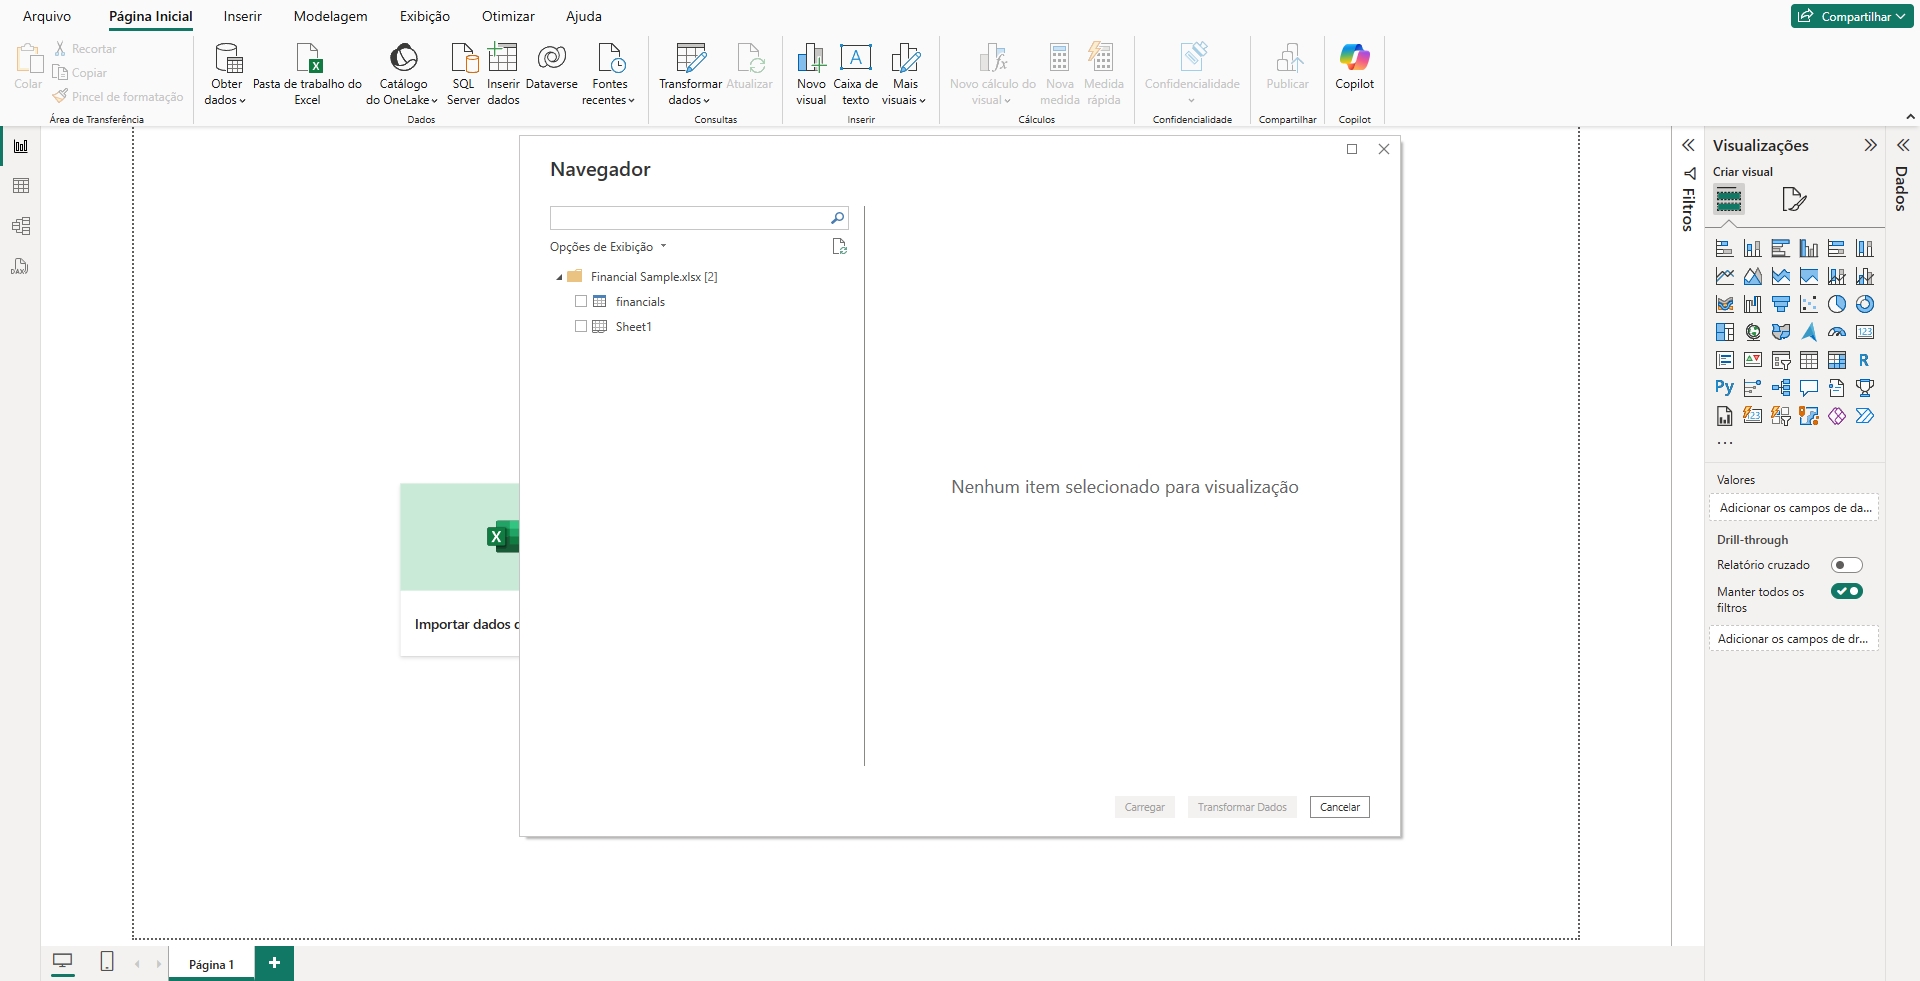Select Power Apps visual
Viewport: 1920px width, 981px height.
pyautogui.click(x=1837, y=416)
